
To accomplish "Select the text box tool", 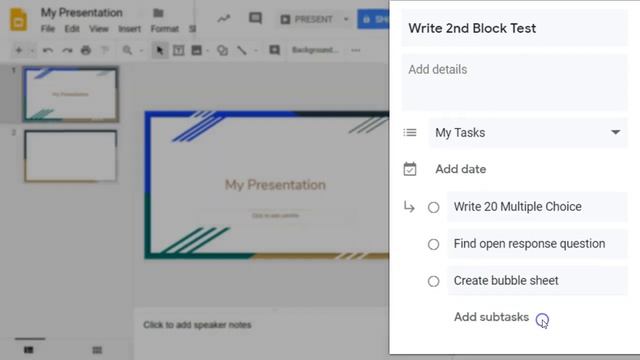I will tap(178, 51).
